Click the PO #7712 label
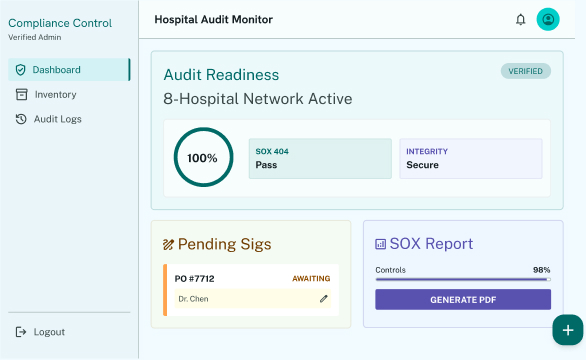Screen dimensions: 586x360 [194, 279]
